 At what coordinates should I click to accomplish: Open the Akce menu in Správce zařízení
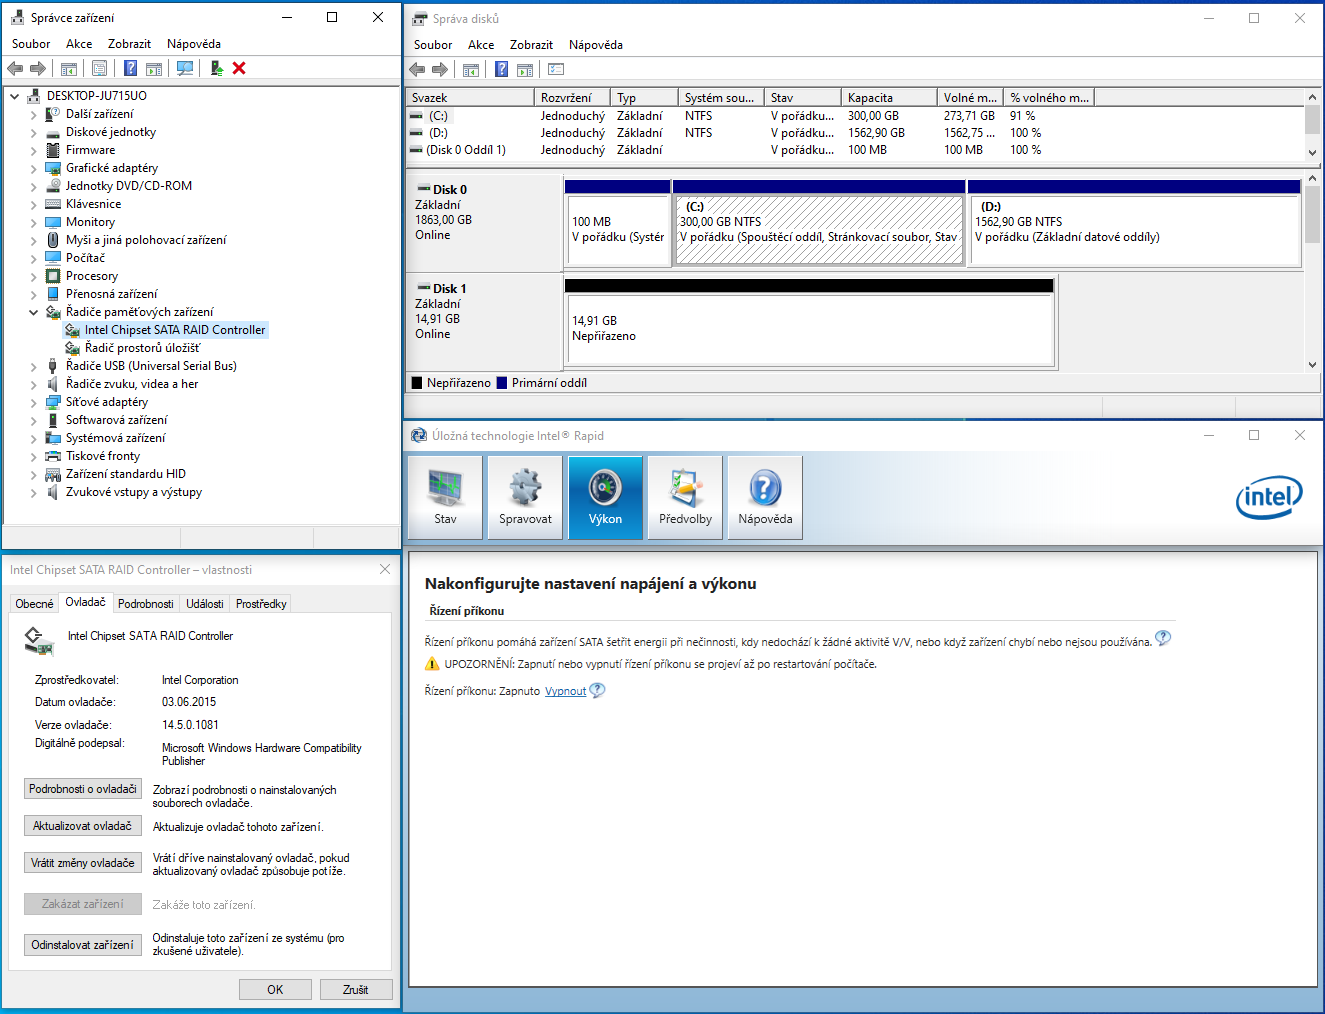pos(79,44)
